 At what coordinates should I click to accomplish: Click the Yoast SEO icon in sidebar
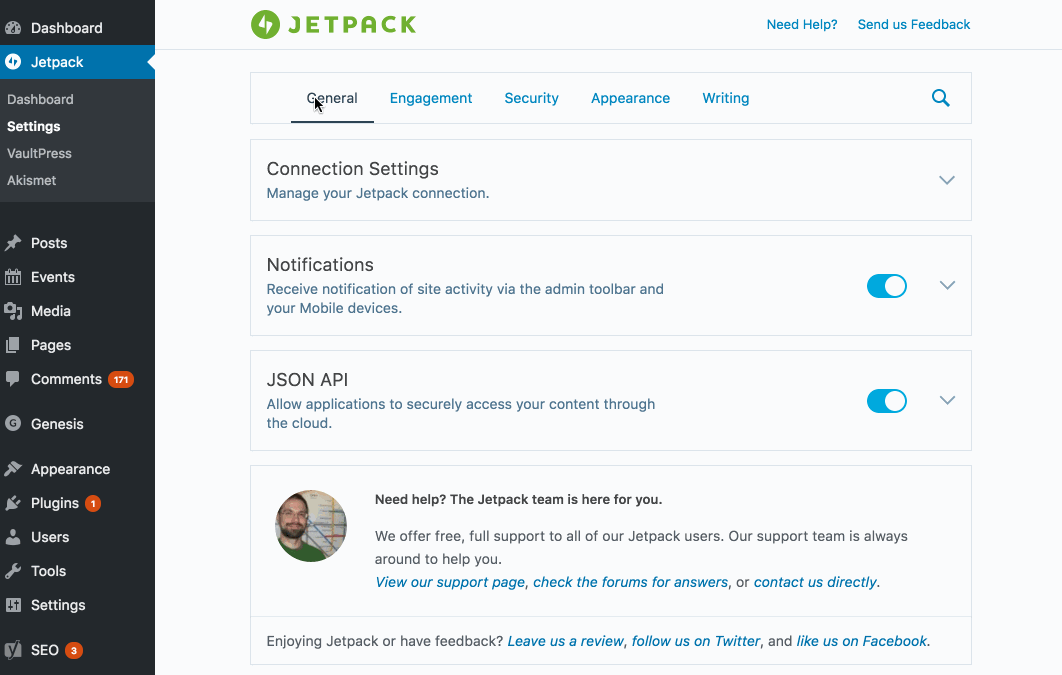(x=13, y=650)
